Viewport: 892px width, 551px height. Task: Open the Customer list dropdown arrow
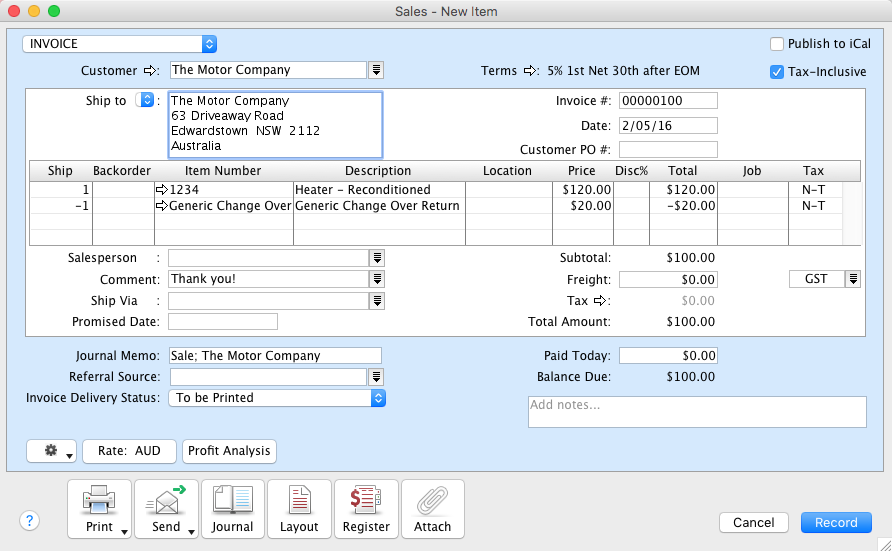coord(377,70)
